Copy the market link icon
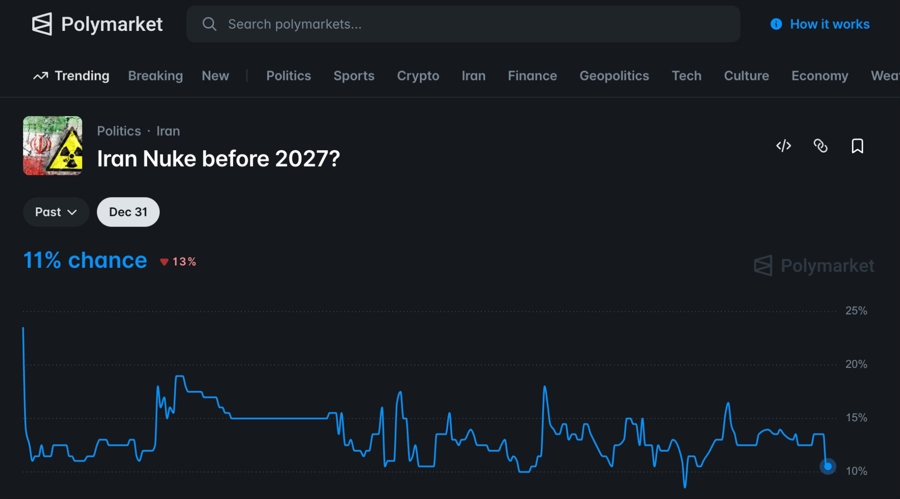 [821, 146]
